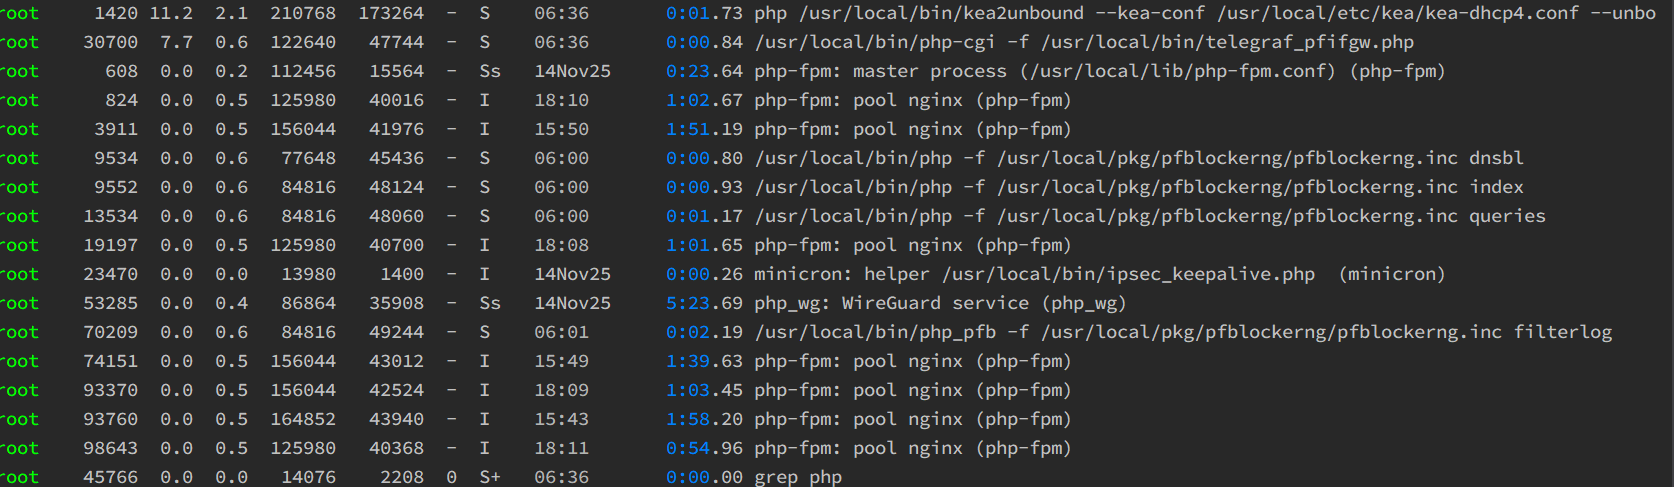Click the /usr/local/bin/php_pfb binary path
The width and height of the screenshot is (1674, 487).
click(875, 333)
